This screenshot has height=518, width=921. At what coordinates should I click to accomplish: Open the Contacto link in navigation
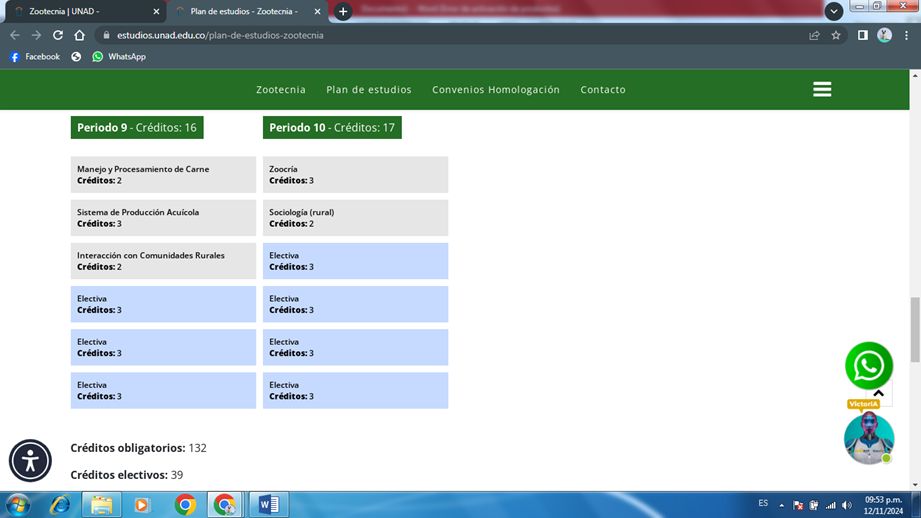click(603, 89)
